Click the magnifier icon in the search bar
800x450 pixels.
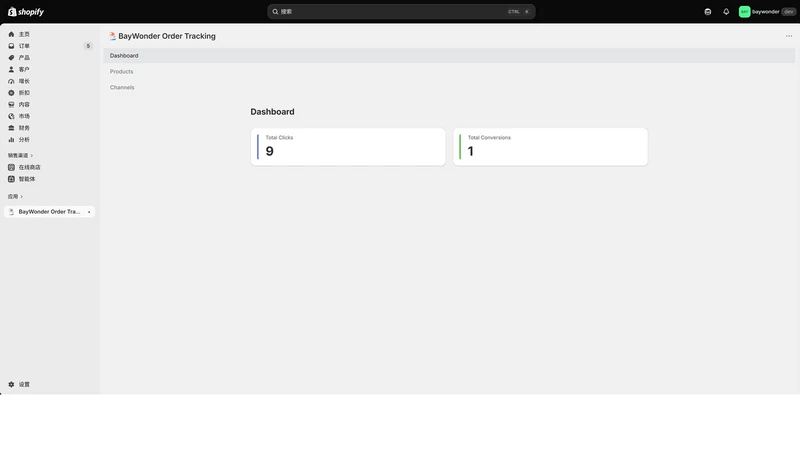pyautogui.click(x=275, y=12)
